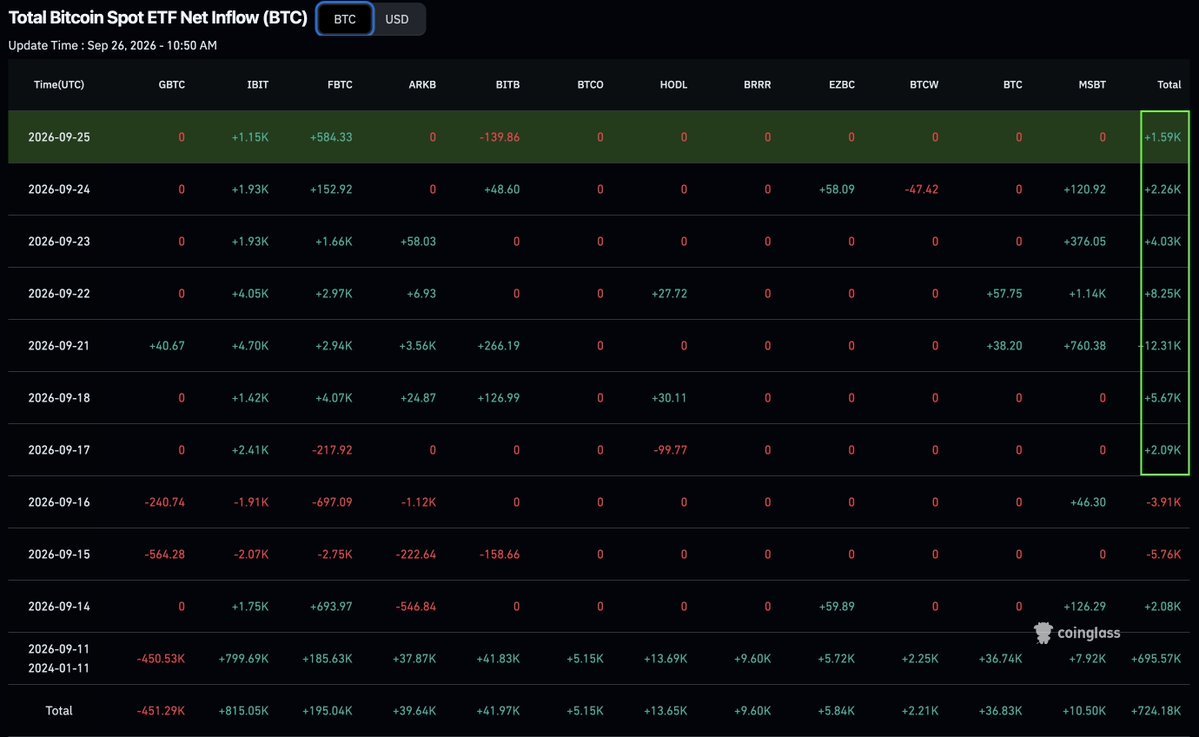The image size is (1199, 737).
Task: Click the -697.09 FBTC value
Action: coord(332,502)
